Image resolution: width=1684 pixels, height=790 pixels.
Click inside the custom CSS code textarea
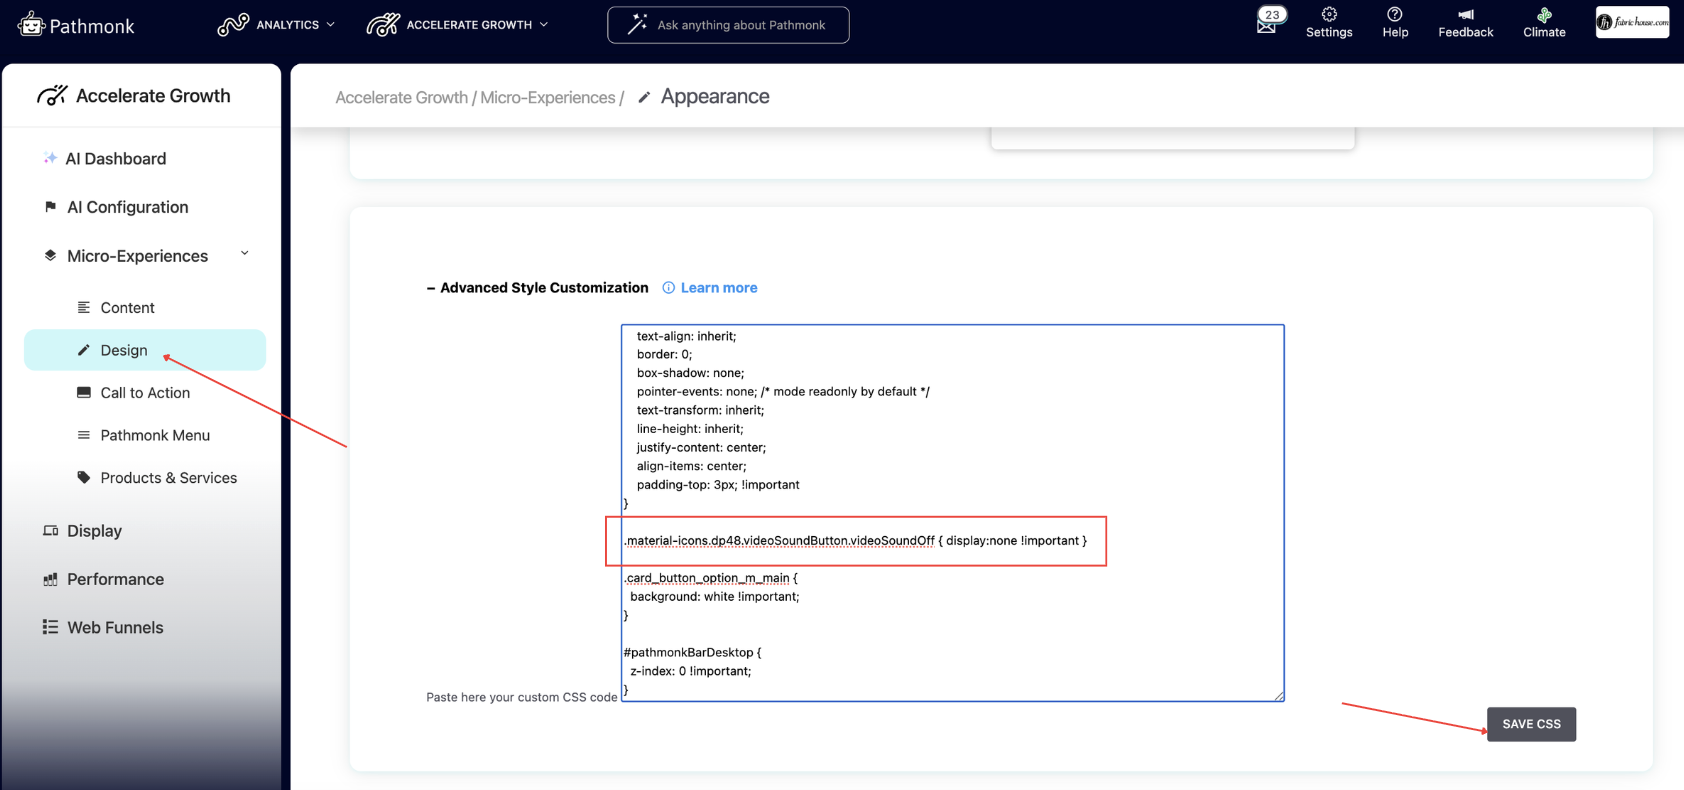click(953, 513)
